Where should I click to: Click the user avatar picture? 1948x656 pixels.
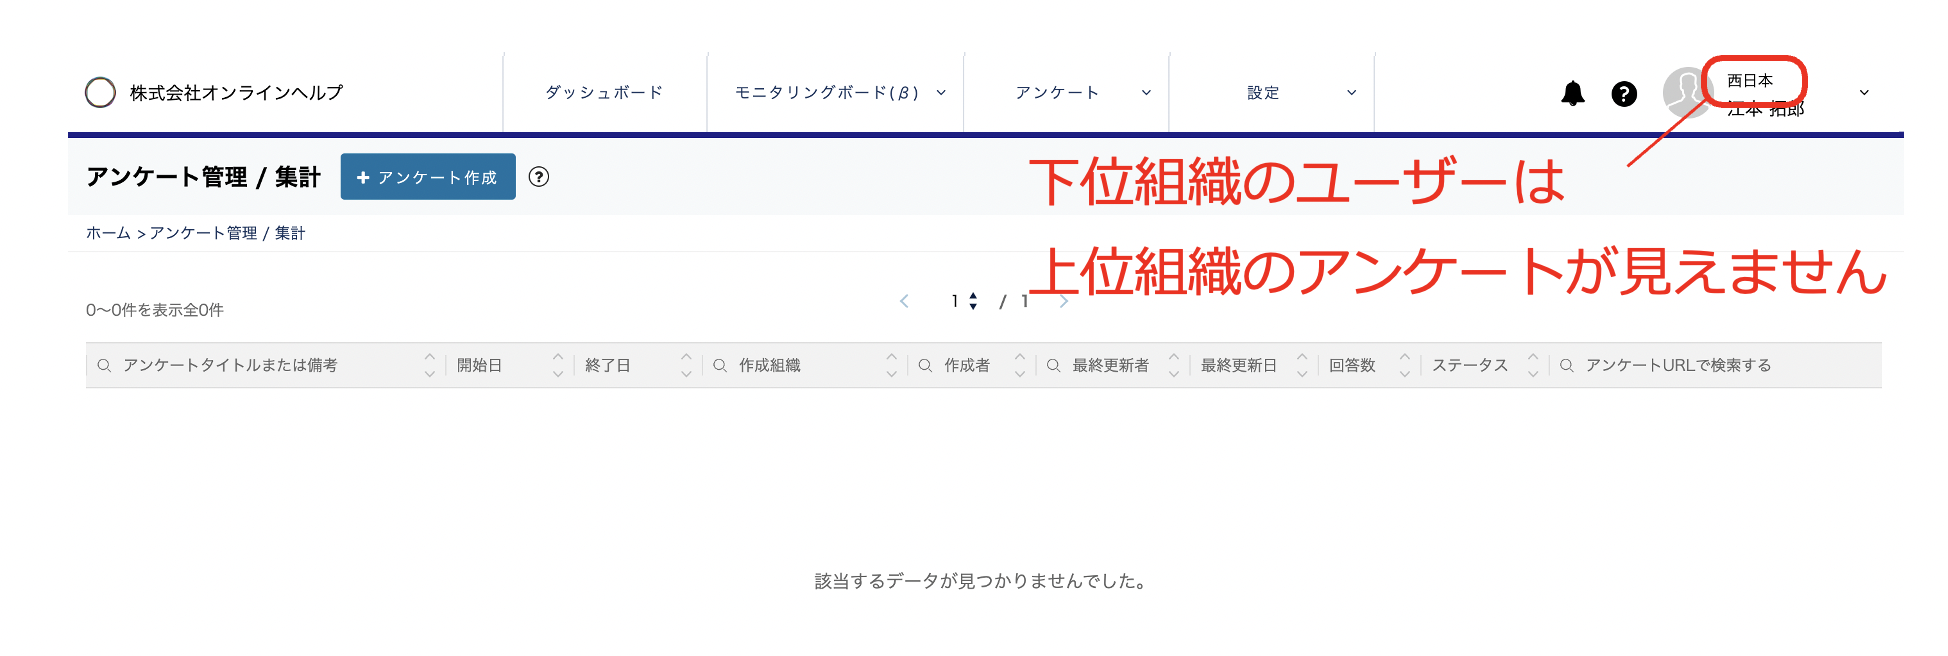[1687, 92]
